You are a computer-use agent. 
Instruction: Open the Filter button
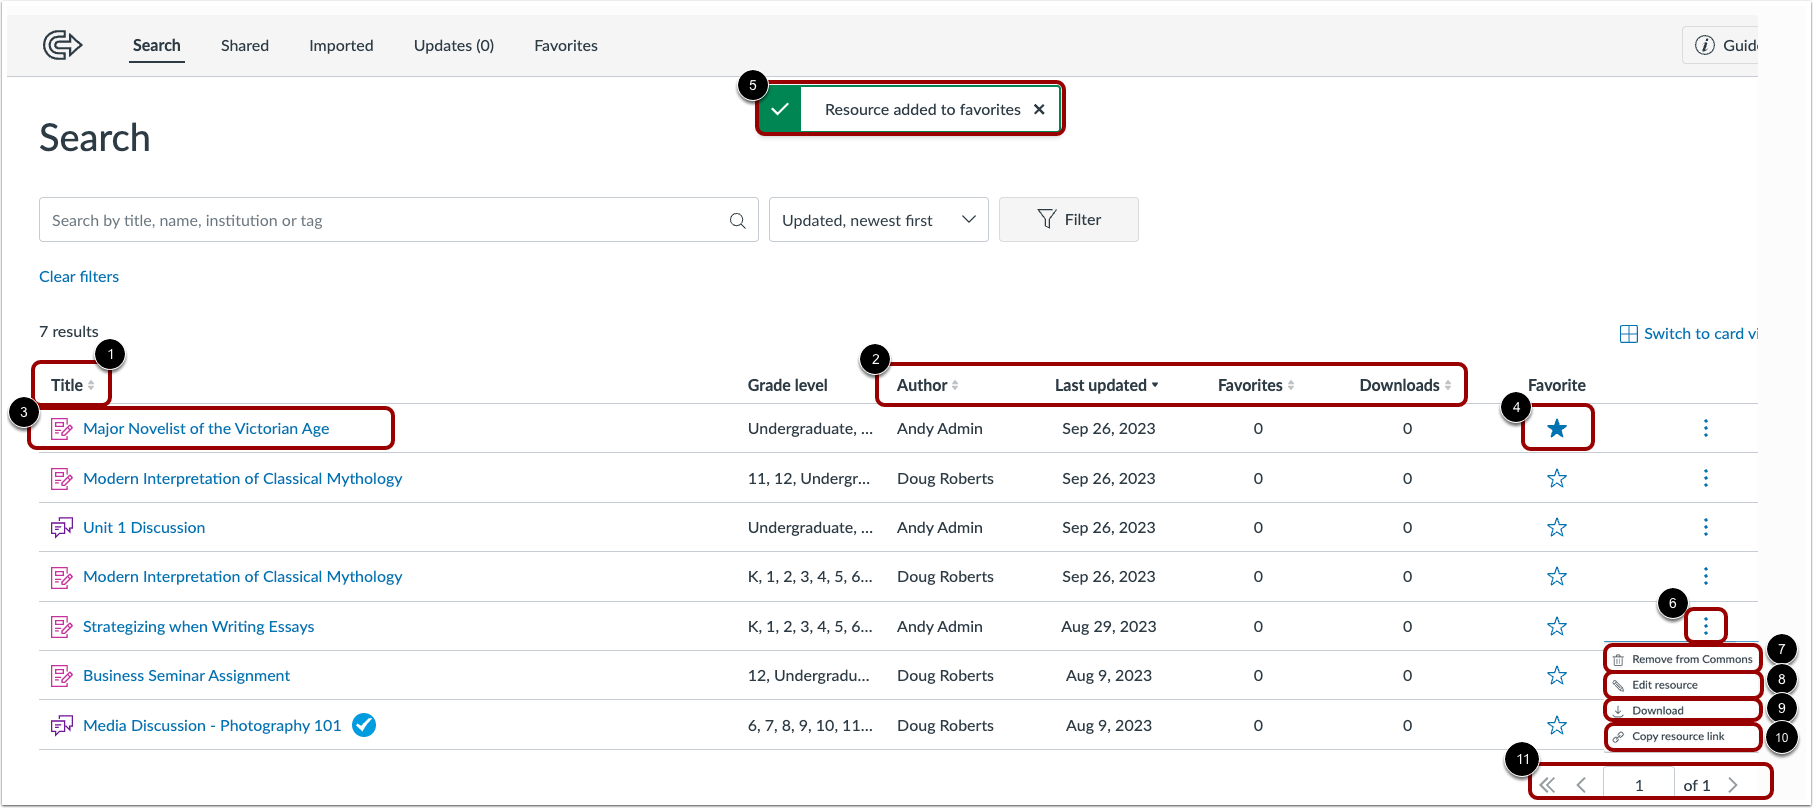pyautogui.click(x=1068, y=220)
